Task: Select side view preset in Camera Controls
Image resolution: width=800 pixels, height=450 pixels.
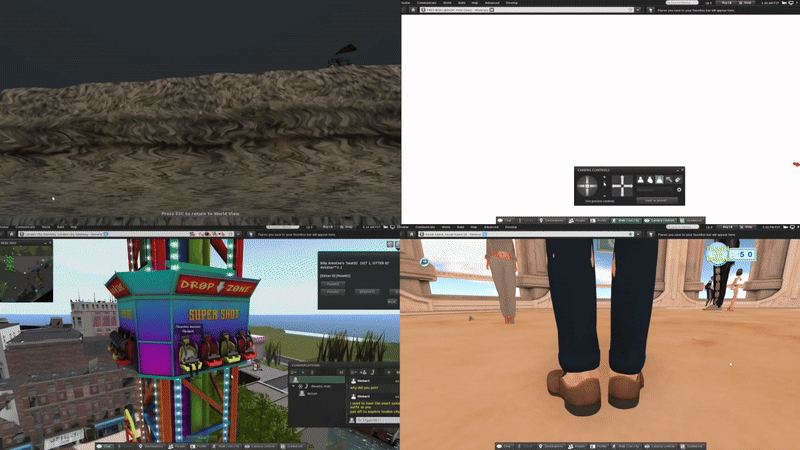Action: click(650, 180)
